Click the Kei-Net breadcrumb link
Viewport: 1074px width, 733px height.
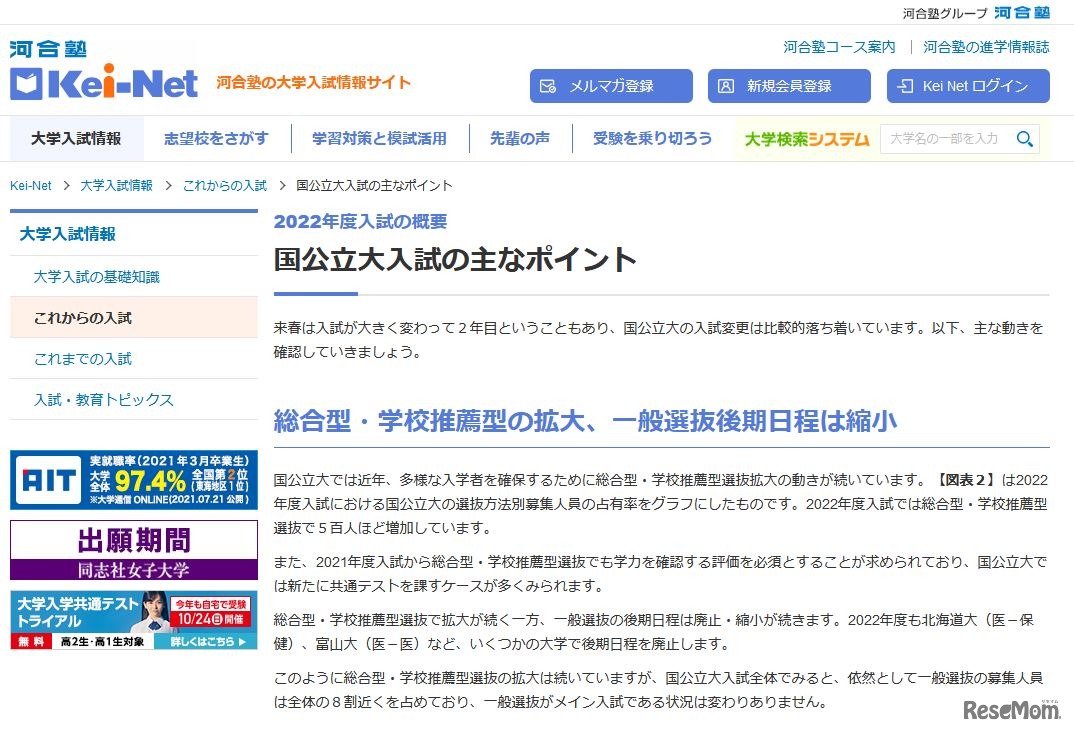tap(30, 185)
